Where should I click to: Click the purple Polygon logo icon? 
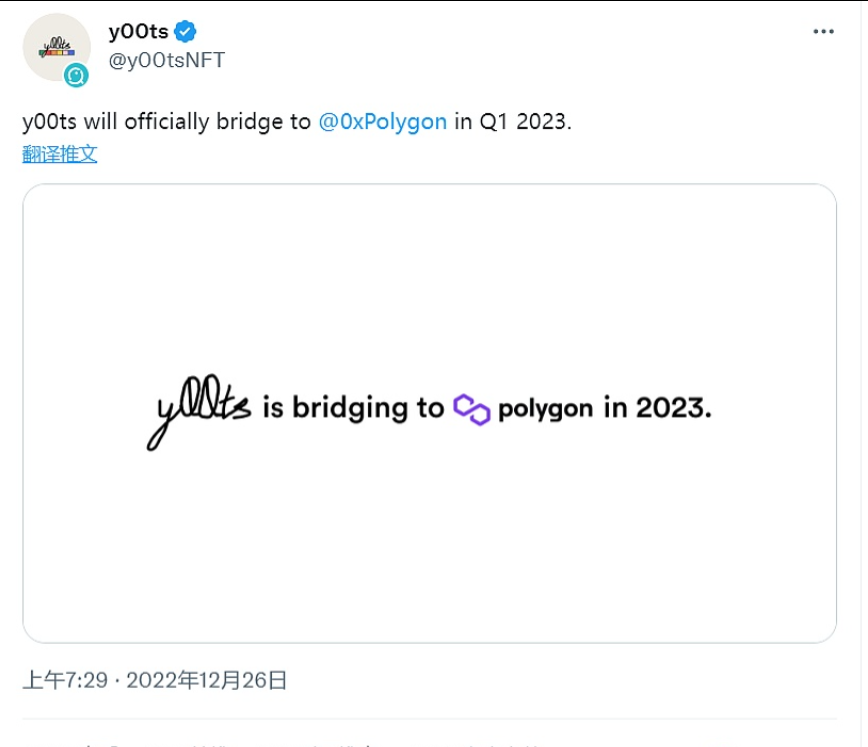pos(471,409)
